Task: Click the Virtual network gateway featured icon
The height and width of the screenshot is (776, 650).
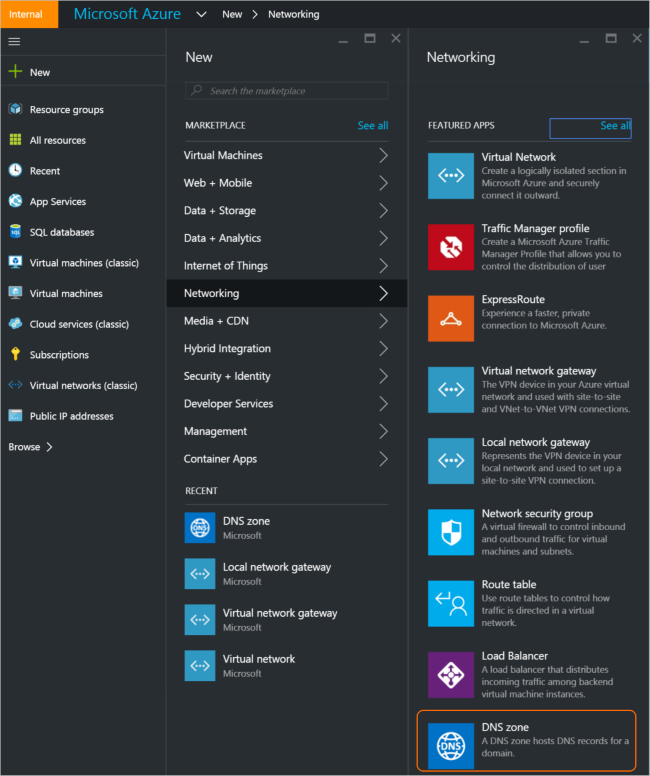Action: click(451, 389)
